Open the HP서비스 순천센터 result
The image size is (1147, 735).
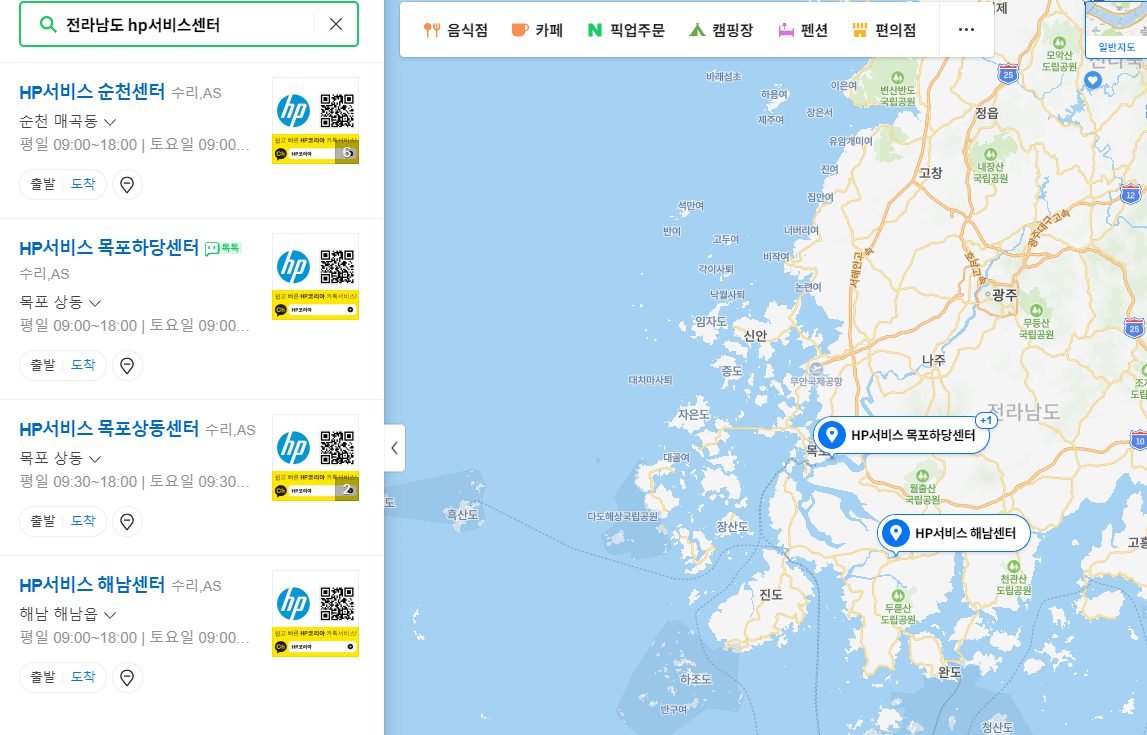click(x=92, y=92)
